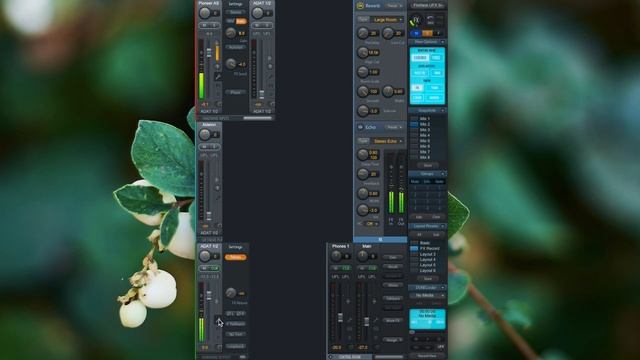Screen dimensions: 640x360
Task: Open settings wrench on top-left input channel
Action: point(218,76)
